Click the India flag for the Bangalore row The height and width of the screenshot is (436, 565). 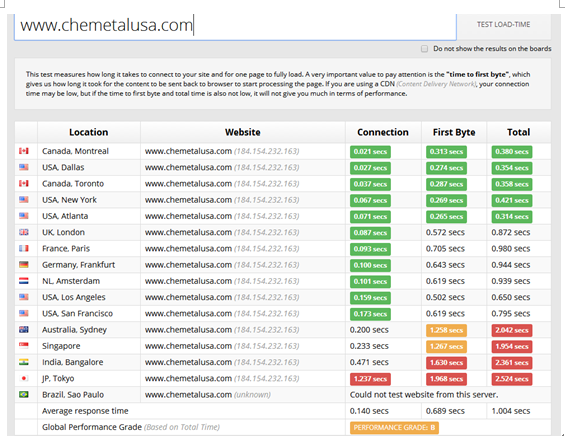[x=24, y=362]
